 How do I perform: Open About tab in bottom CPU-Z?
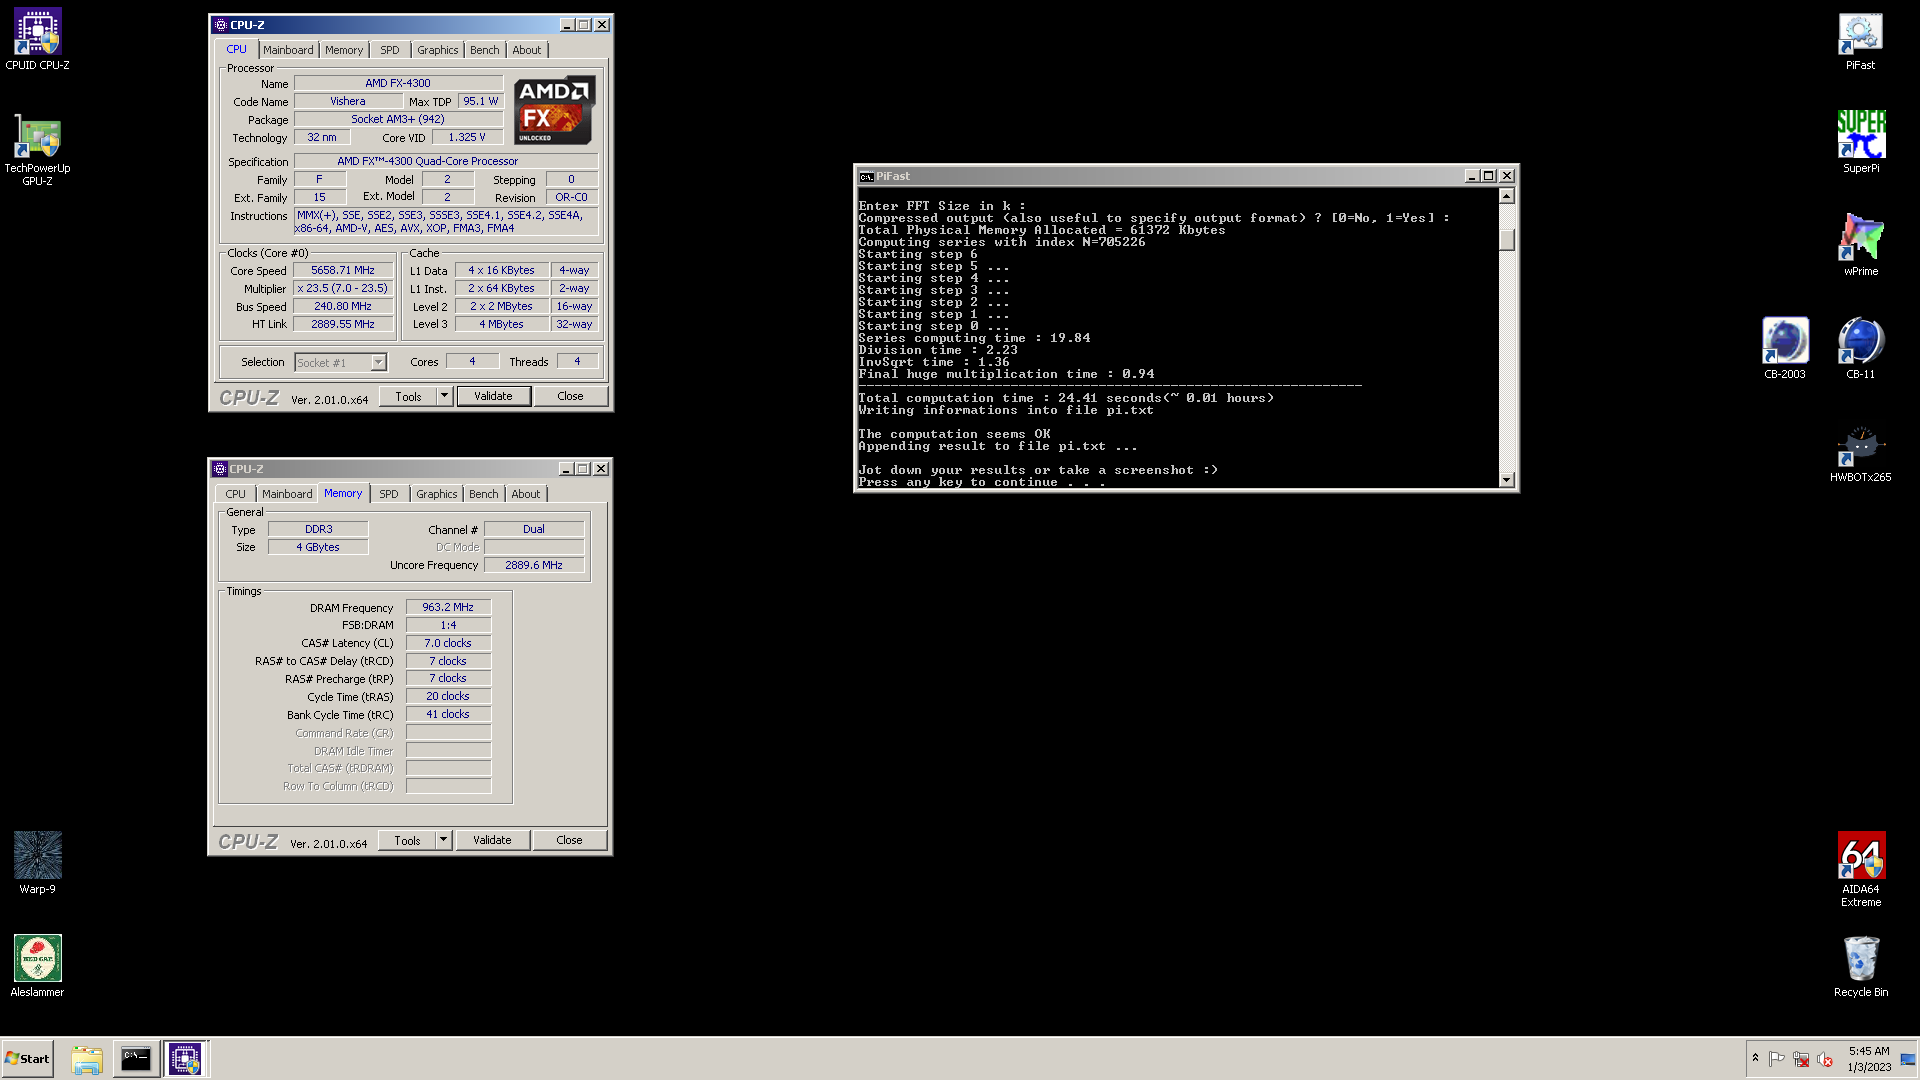click(x=526, y=494)
